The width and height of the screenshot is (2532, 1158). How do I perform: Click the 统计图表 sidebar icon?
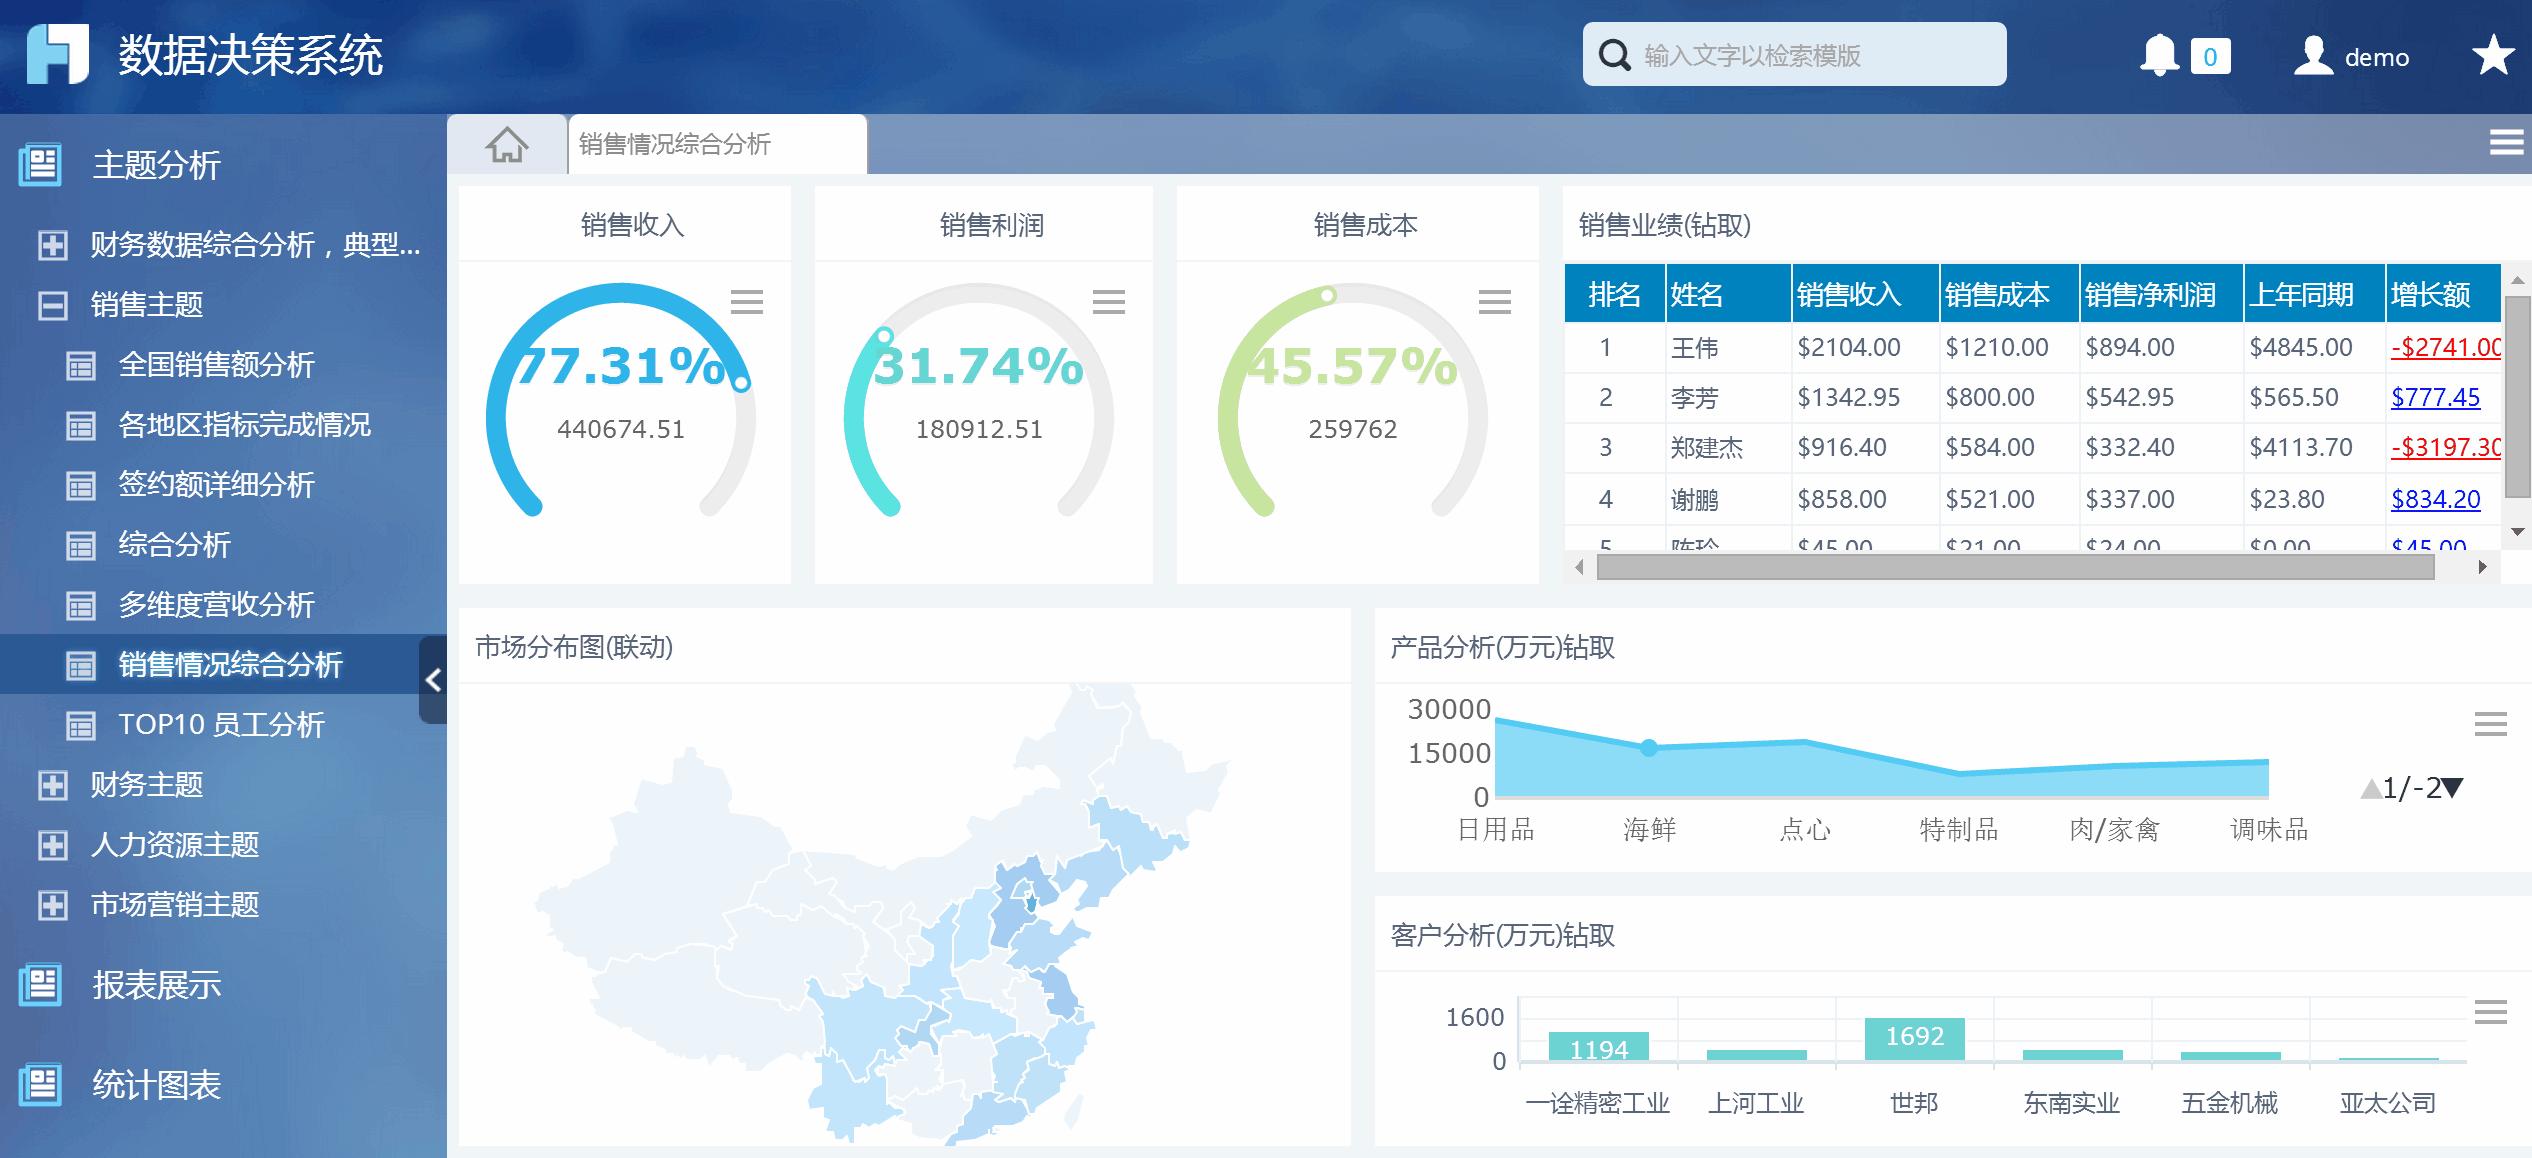(38, 1083)
